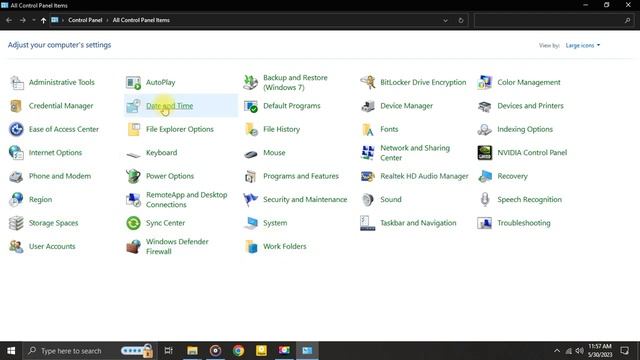
Task: Open the NVIDIA Control Panel icon
Action: [485, 153]
